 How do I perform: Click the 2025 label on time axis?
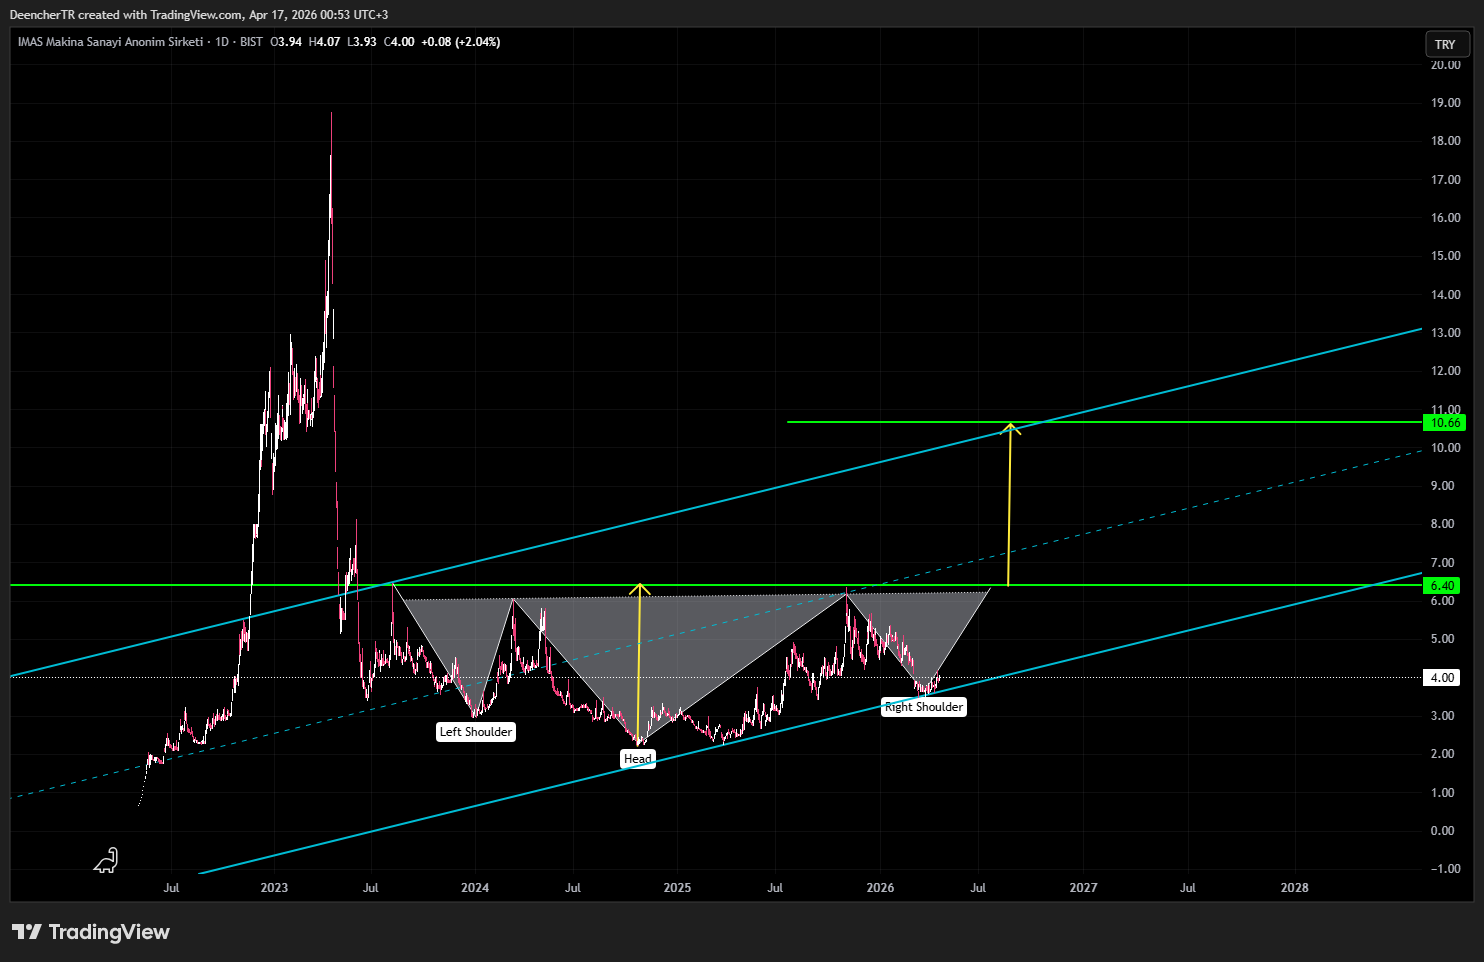[677, 888]
